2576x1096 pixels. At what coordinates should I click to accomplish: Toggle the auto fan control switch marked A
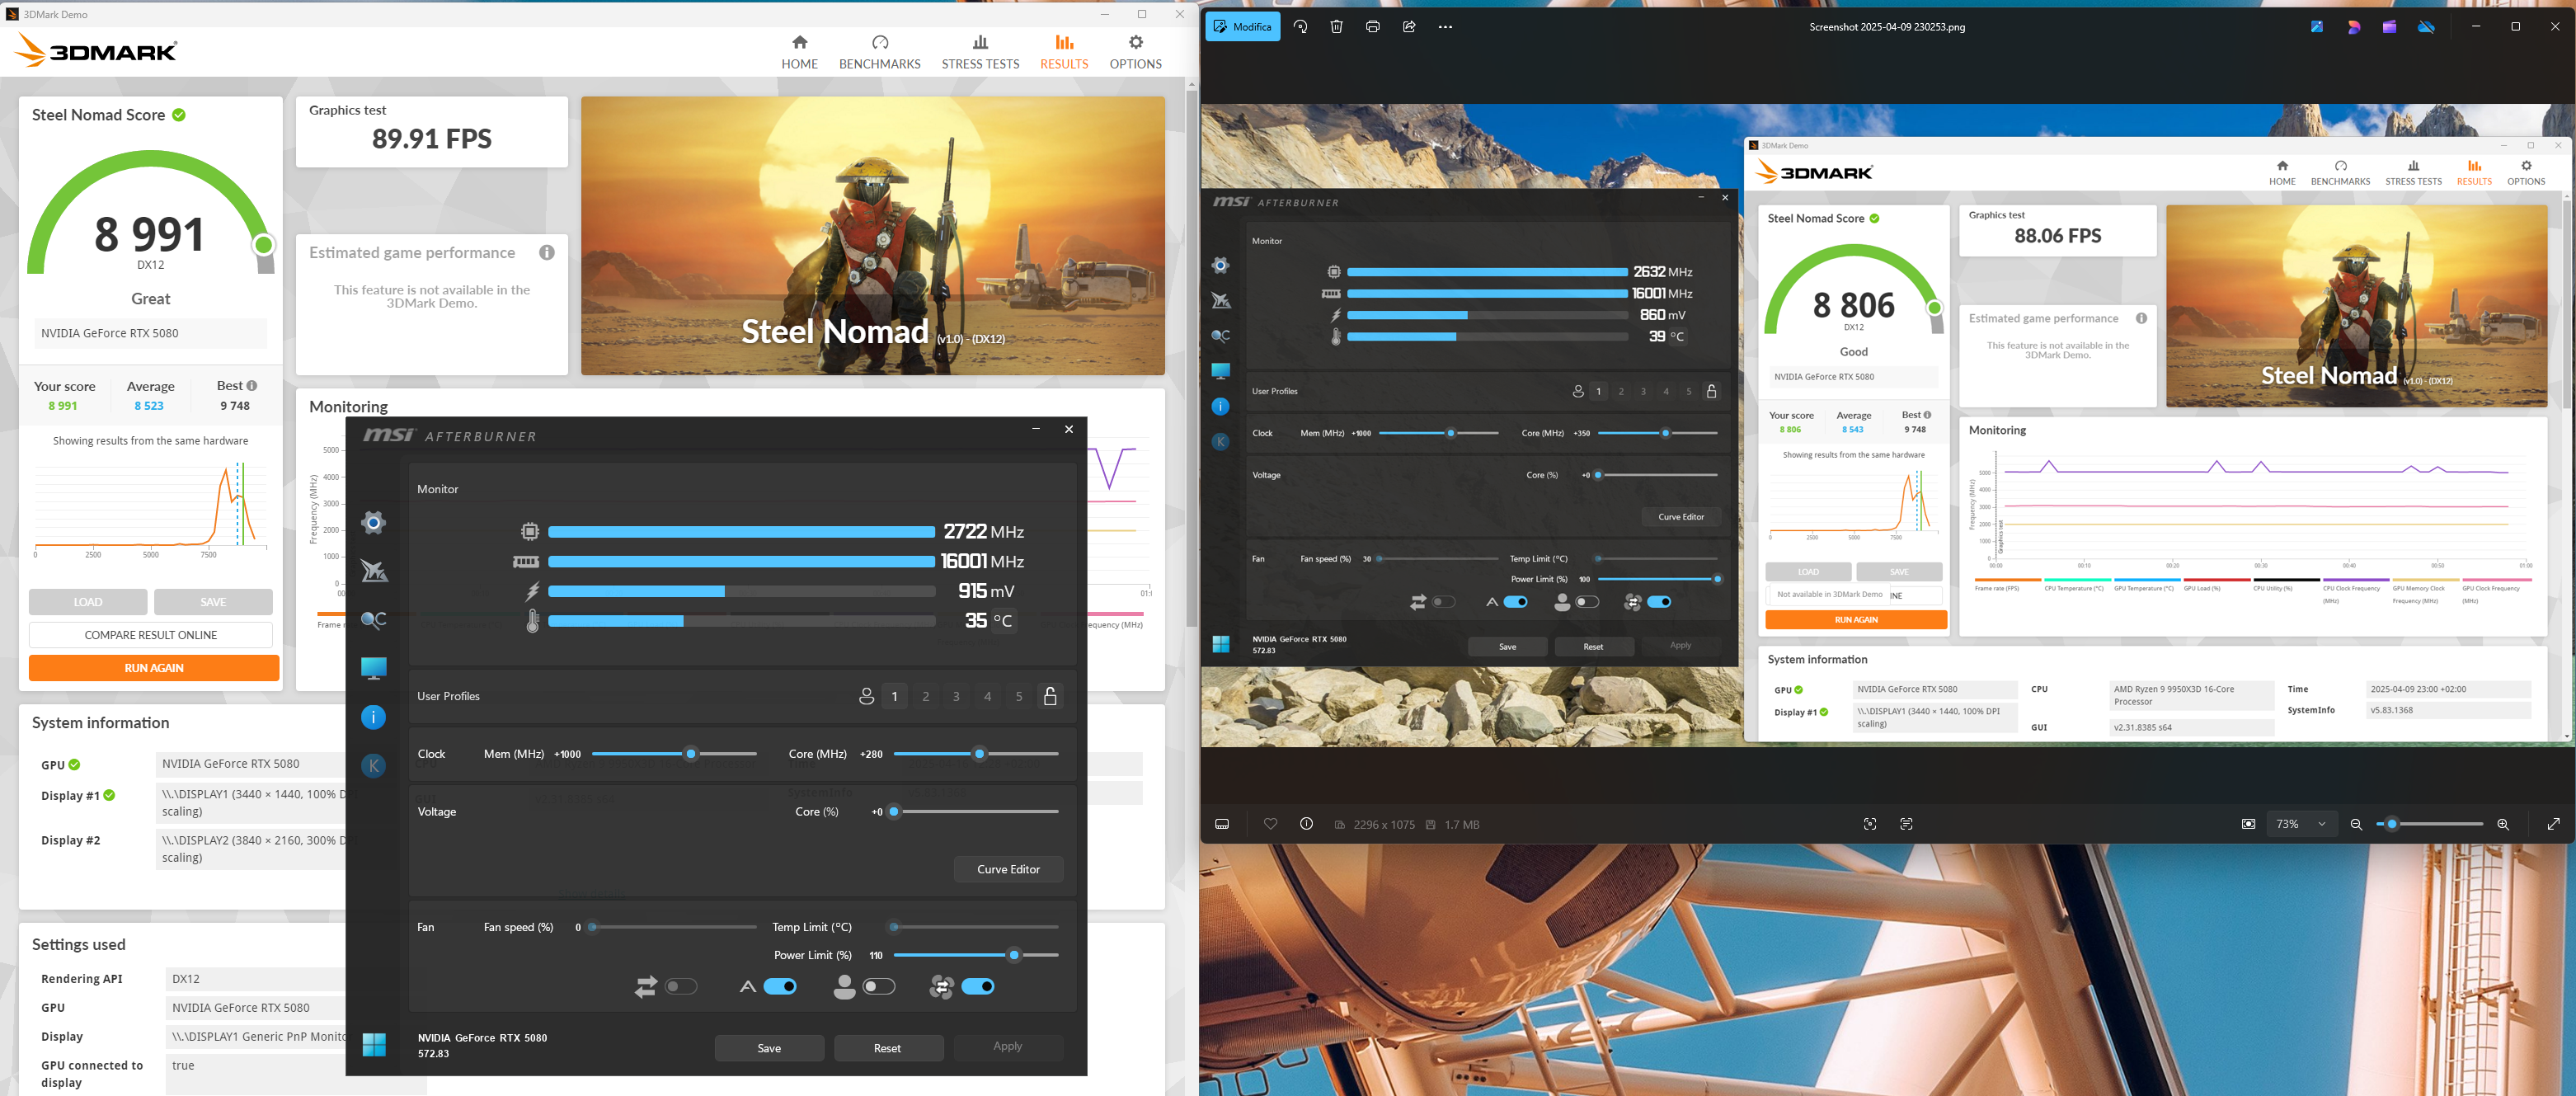(780, 987)
